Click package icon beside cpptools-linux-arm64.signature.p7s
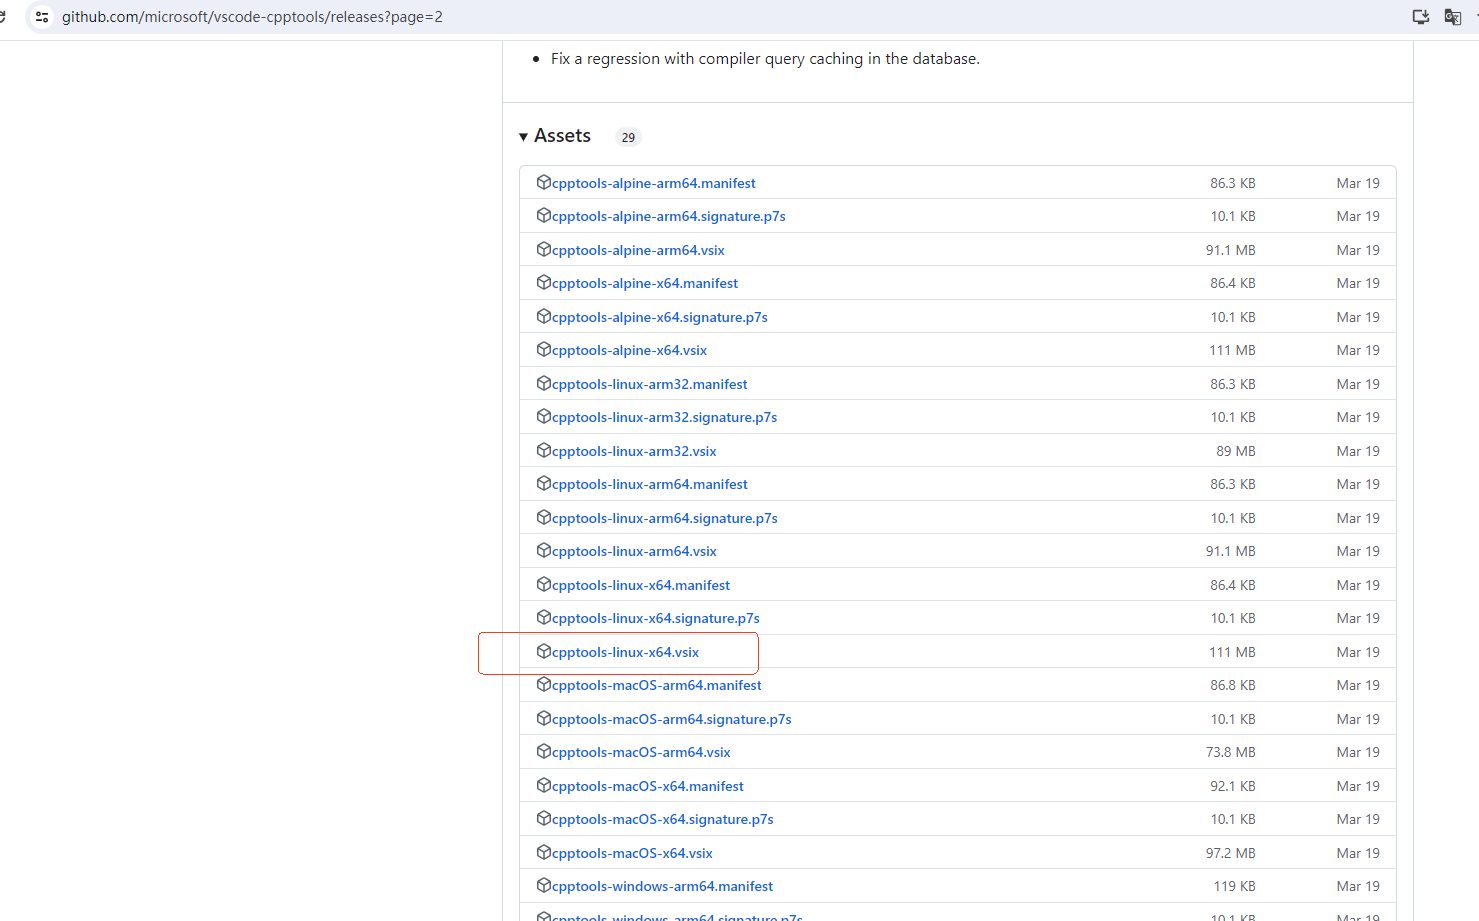1479x921 pixels. tap(544, 517)
